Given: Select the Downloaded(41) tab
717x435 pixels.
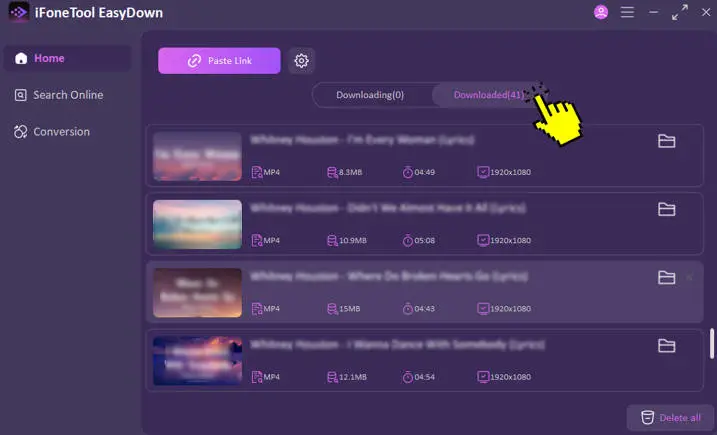Looking at the screenshot, I should pyautogui.click(x=488, y=95).
